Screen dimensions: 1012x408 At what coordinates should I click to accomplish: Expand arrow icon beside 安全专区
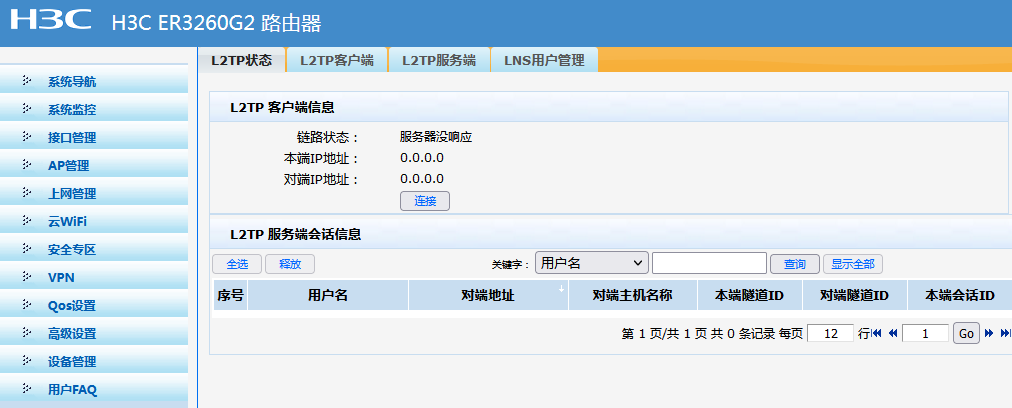(26, 249)
